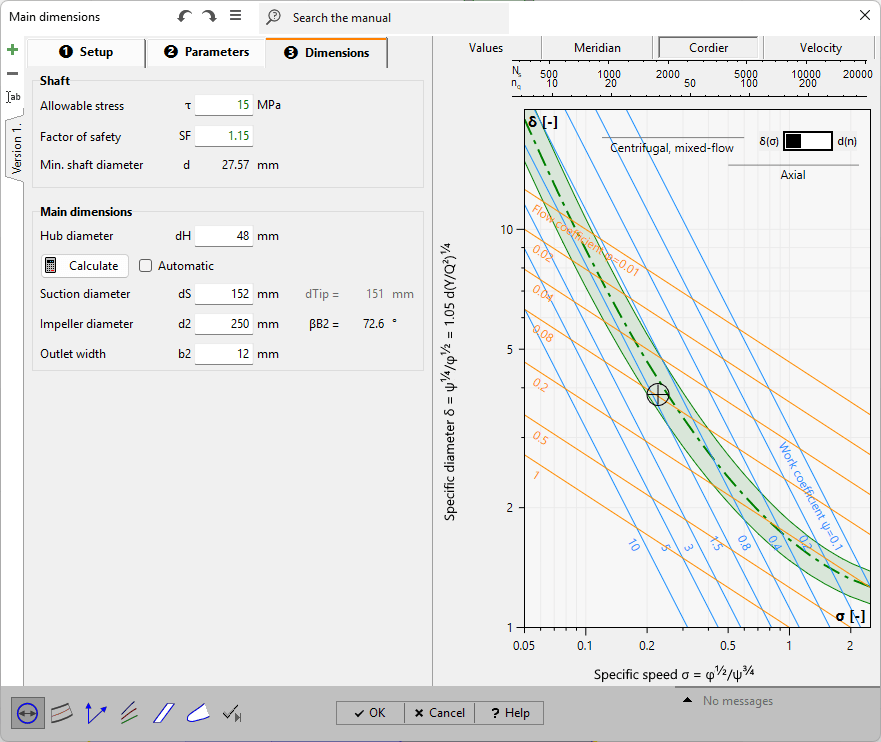The width and height of the screenshot is (881, 742).
Task: Add a new version with the green plus
Action: coord(12,49)
